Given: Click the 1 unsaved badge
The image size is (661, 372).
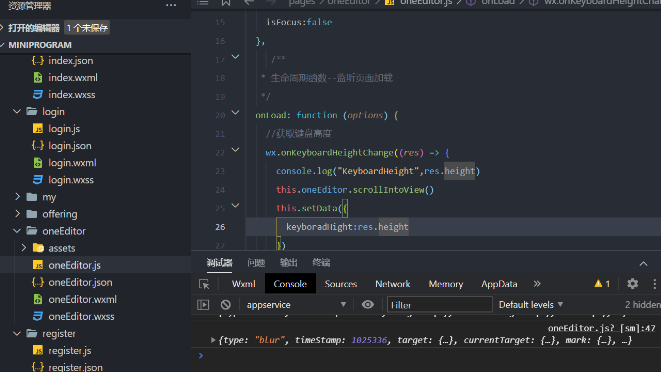Looking at the screenshot, I should point(87,28).
